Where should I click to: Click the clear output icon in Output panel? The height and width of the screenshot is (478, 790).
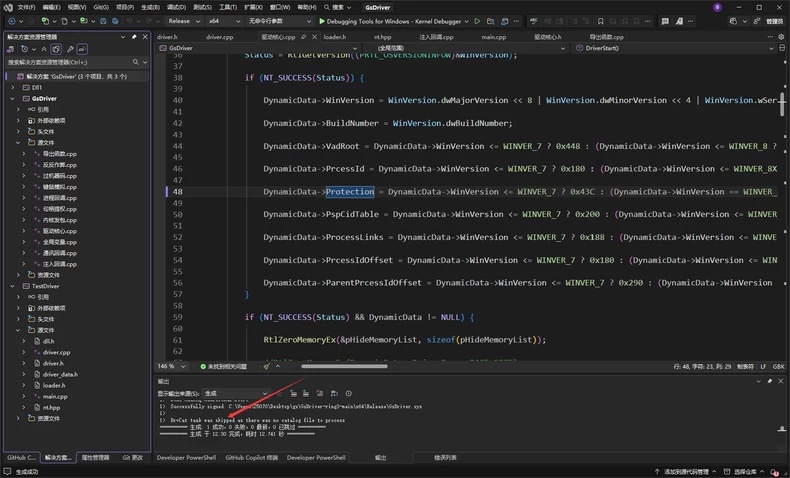[x=319, y=393]
